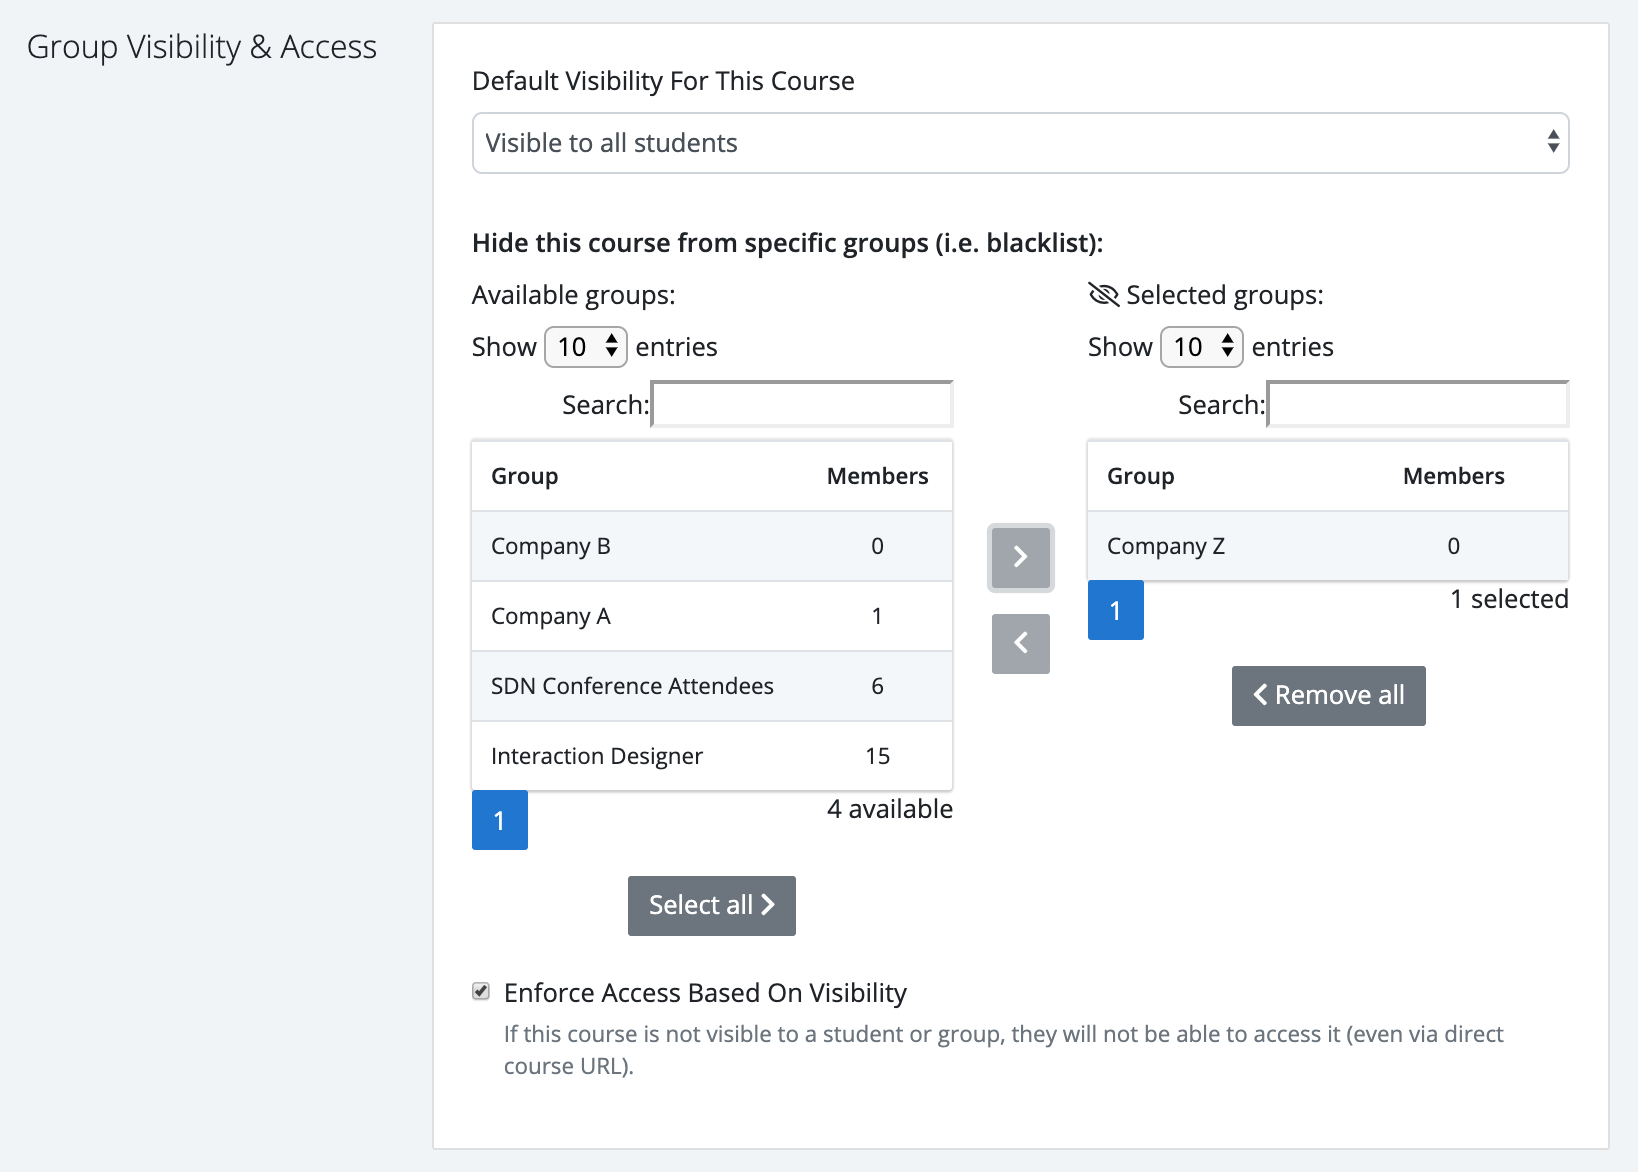Select the SDN Conference Attendees row
This screenshot has height=1172, width=1638.
(711, 686)
